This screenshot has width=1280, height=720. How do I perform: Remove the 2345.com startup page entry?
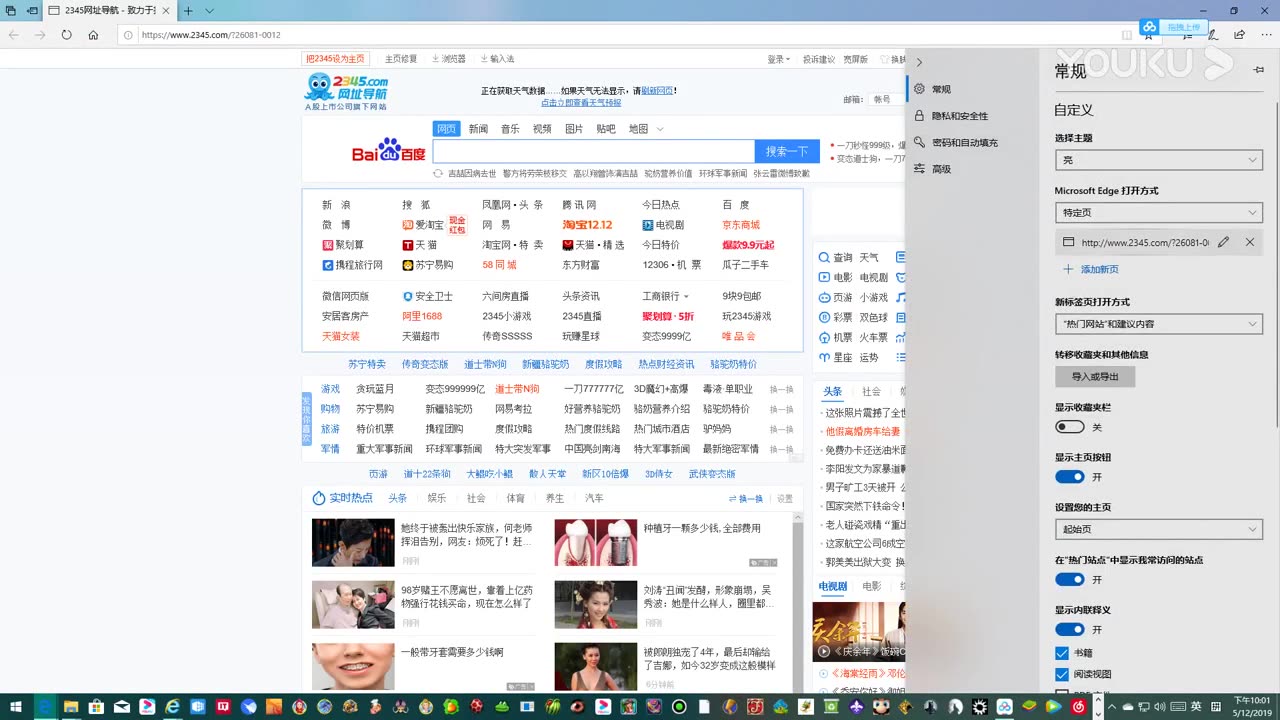click(x=1250, y=242)
